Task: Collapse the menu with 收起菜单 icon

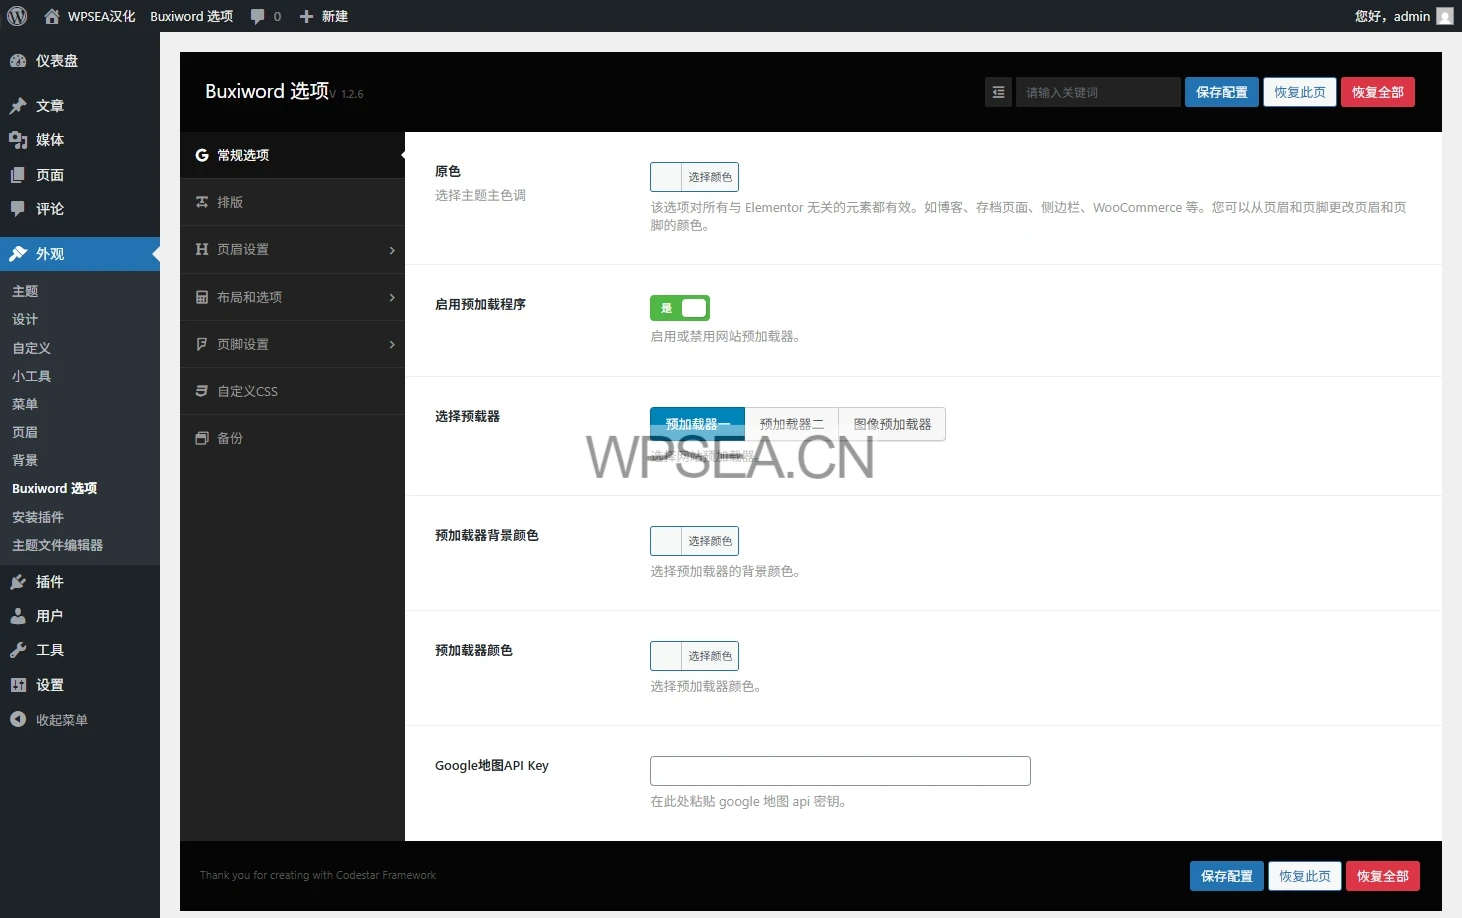Action: point(18,720)
